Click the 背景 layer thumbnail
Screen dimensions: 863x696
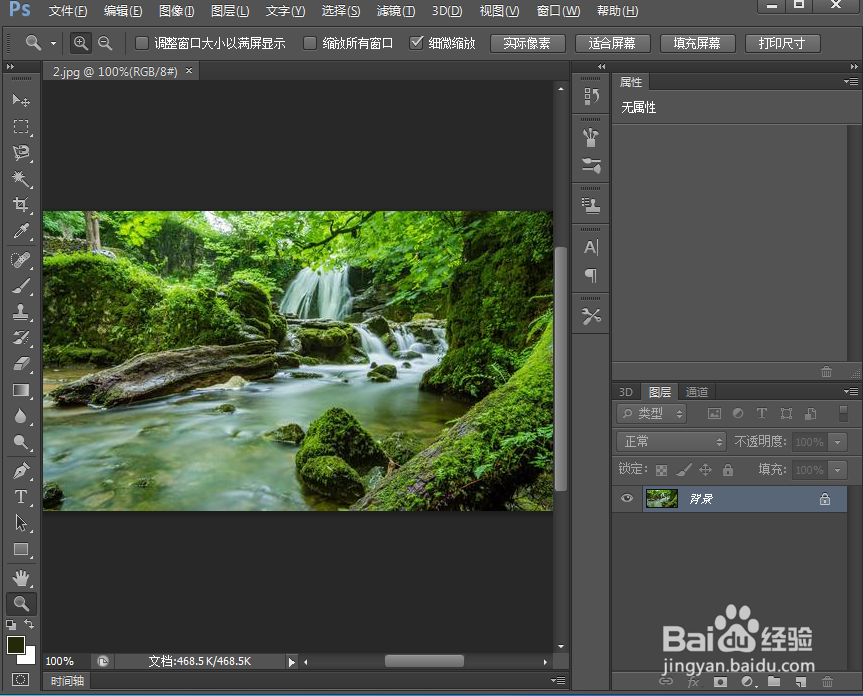662,498
